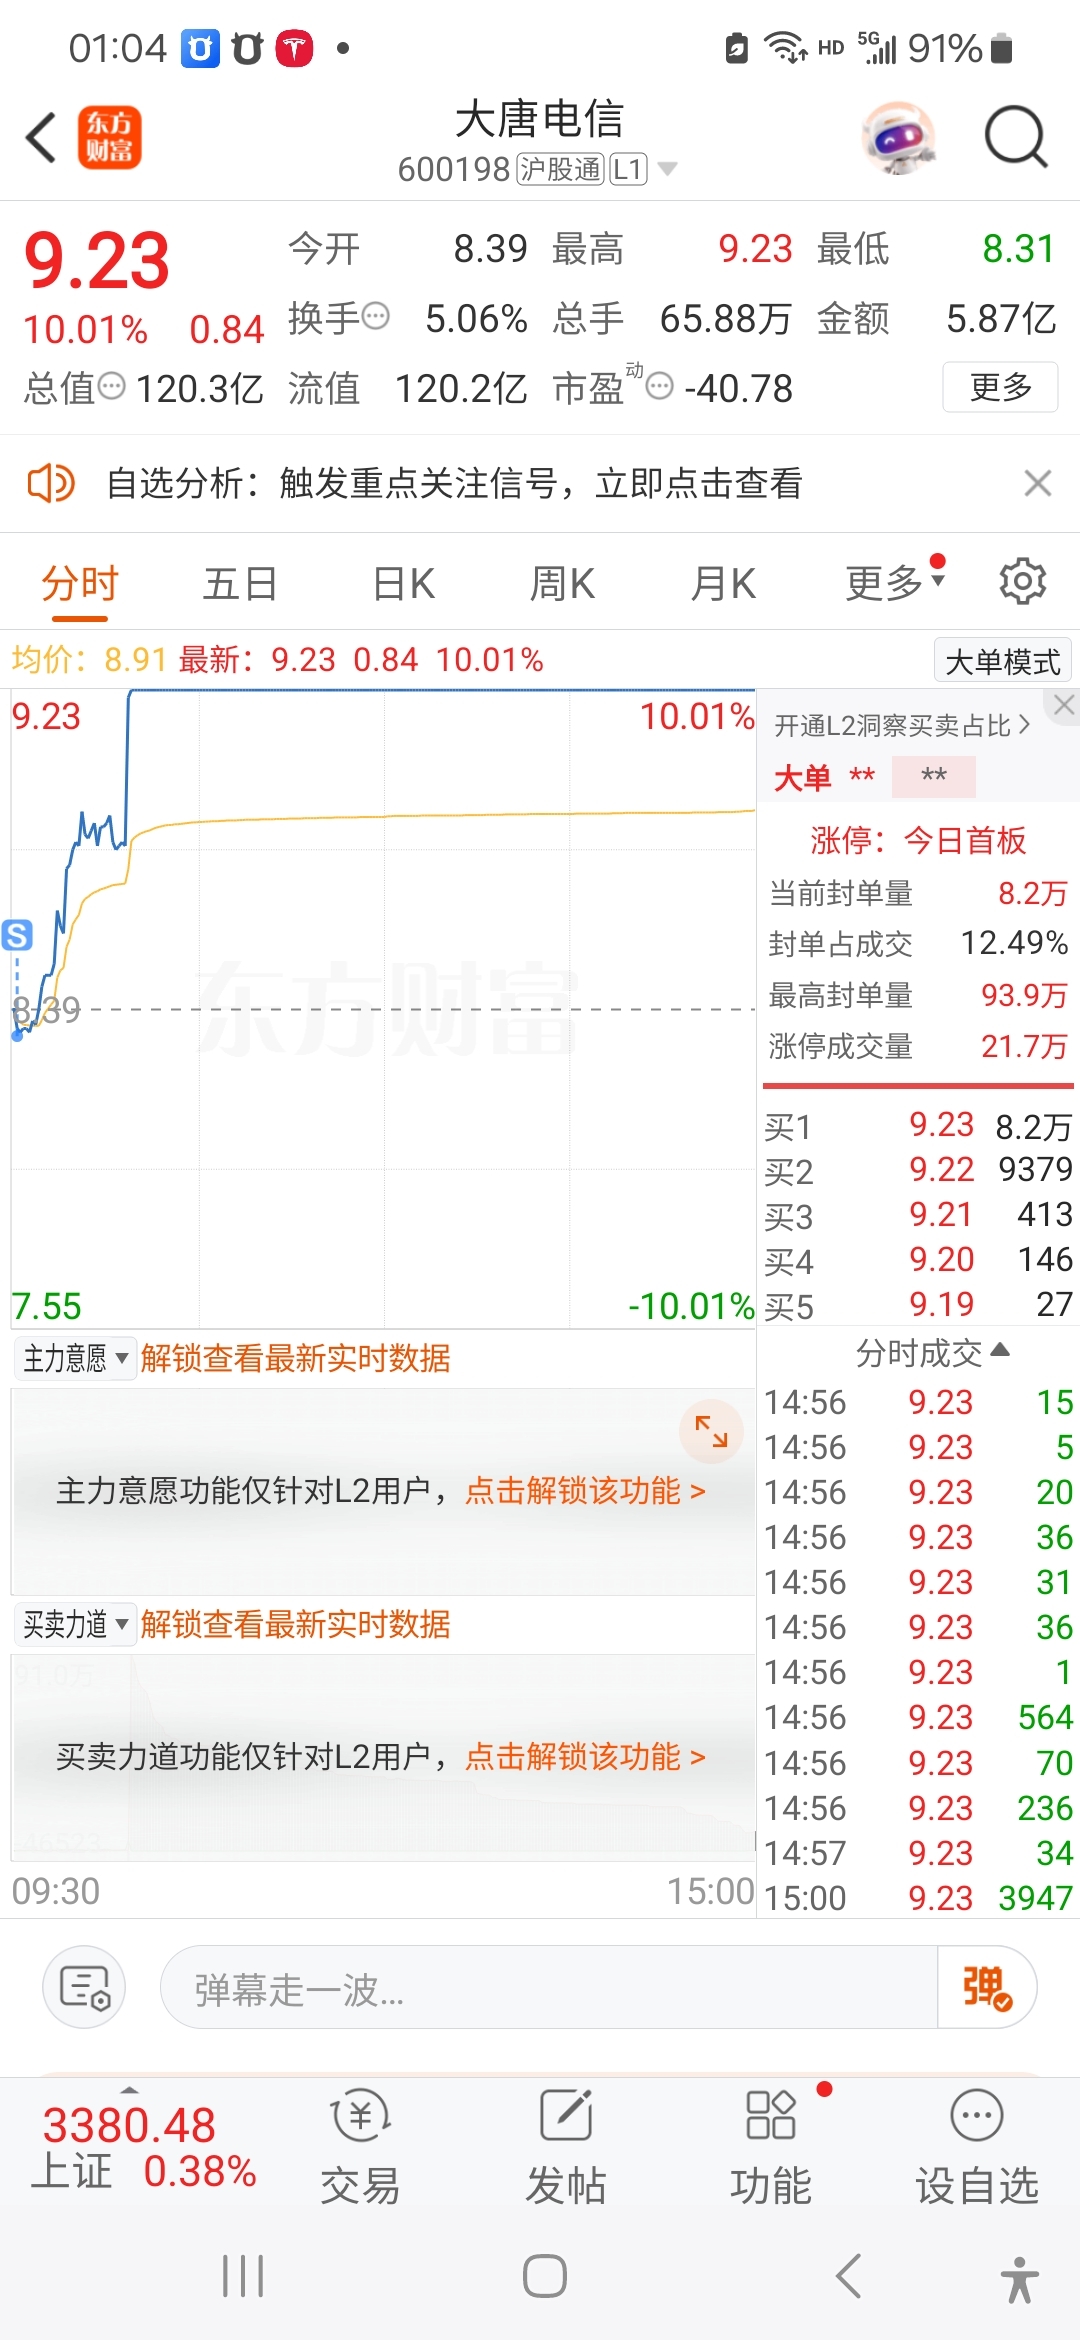Tap the 交易 yen trade icon
The height and width of the screenshot is (2340, 1080).
coord(360,2115)
